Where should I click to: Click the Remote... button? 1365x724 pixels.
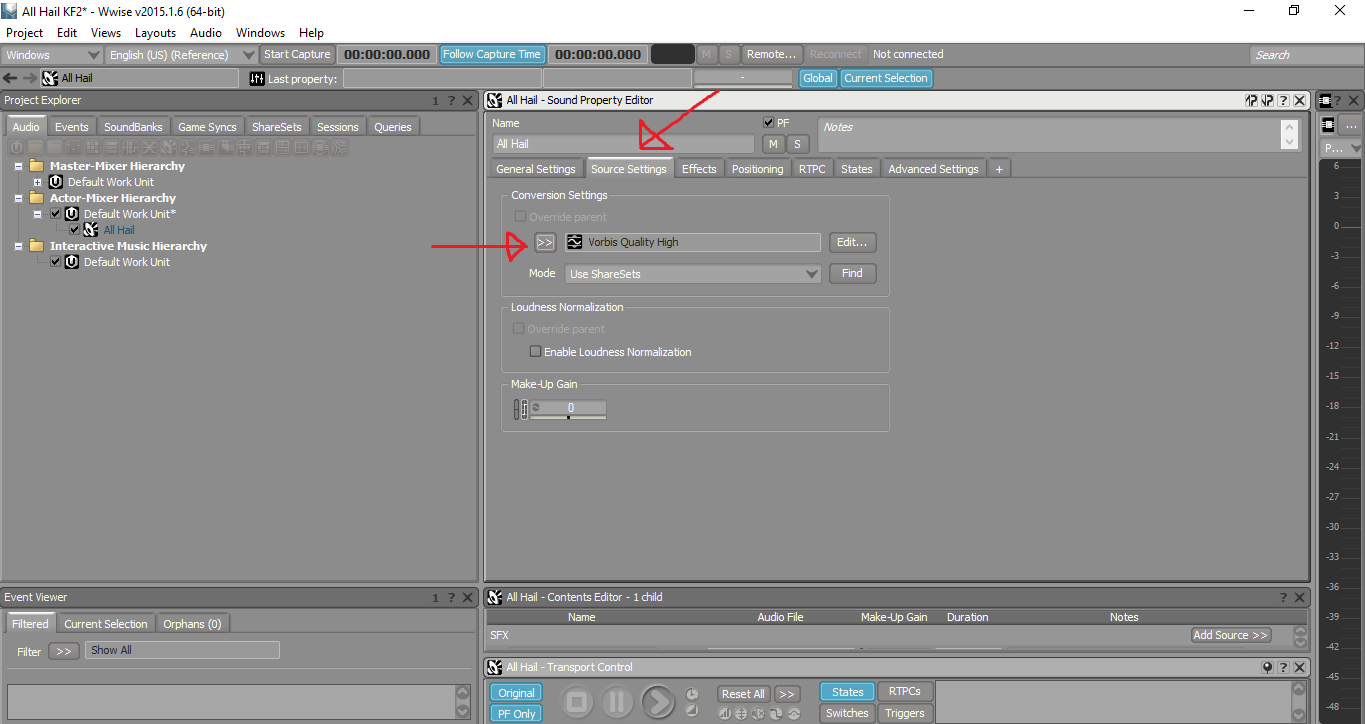pyautogui.click(x=772, y=55)
